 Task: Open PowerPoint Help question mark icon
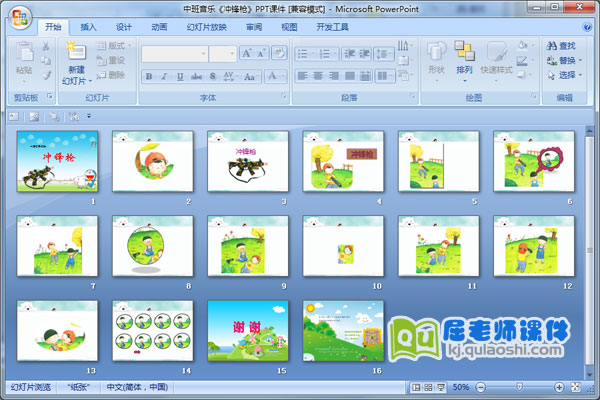587,27
